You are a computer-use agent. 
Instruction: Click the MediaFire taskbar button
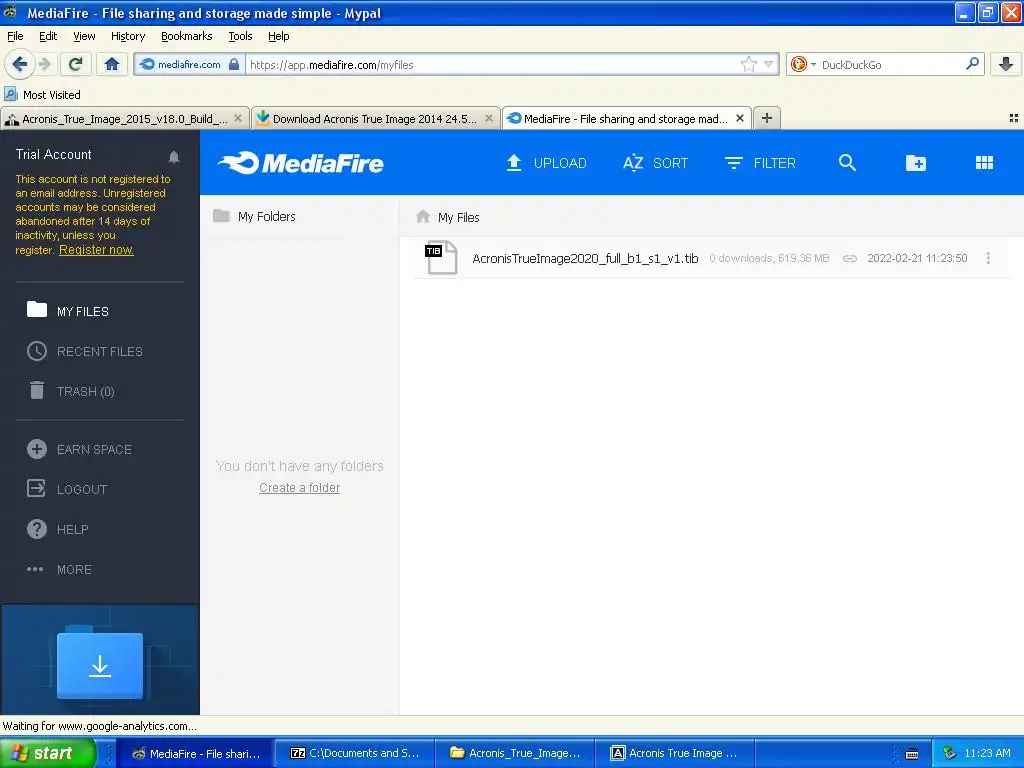point(195,753)
